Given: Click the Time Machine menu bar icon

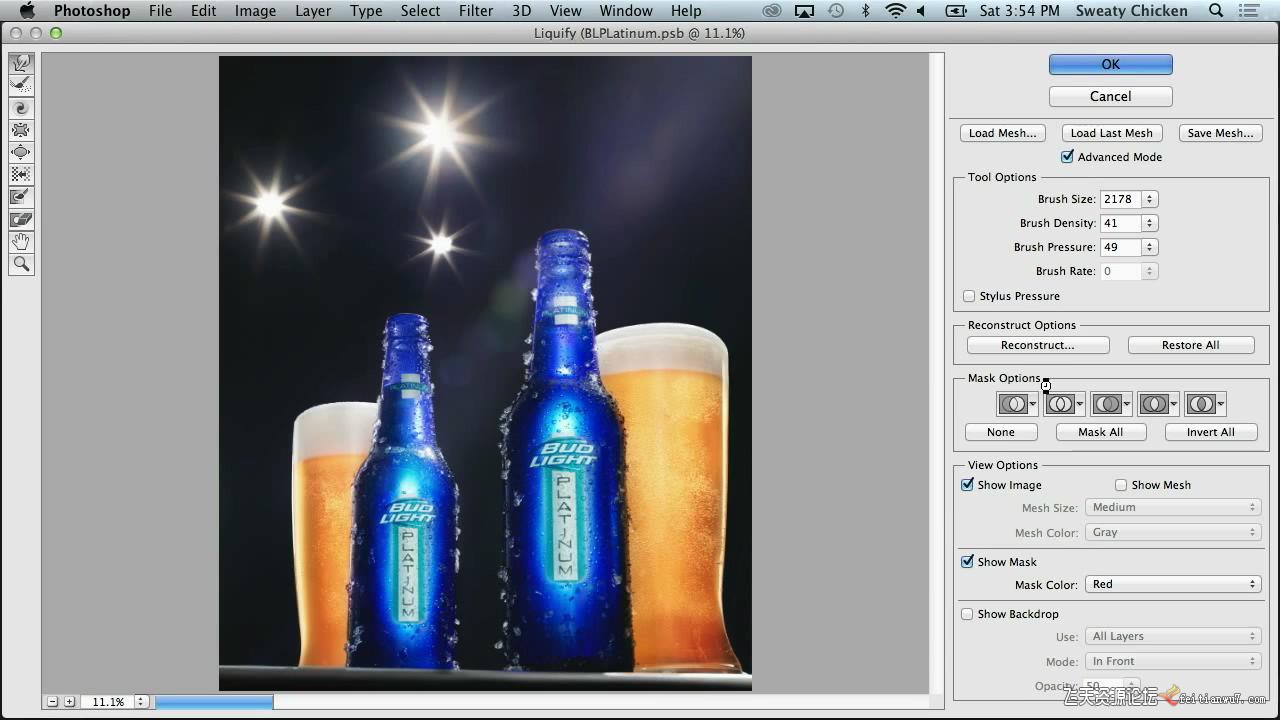Looking at the screenshot, I should [x=835, y=11].
